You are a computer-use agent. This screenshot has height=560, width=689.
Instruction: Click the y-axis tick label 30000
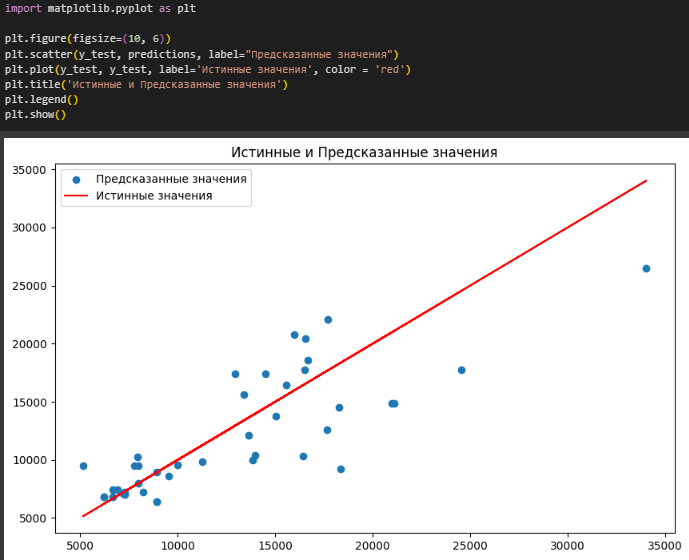click(x=29, y=228)
